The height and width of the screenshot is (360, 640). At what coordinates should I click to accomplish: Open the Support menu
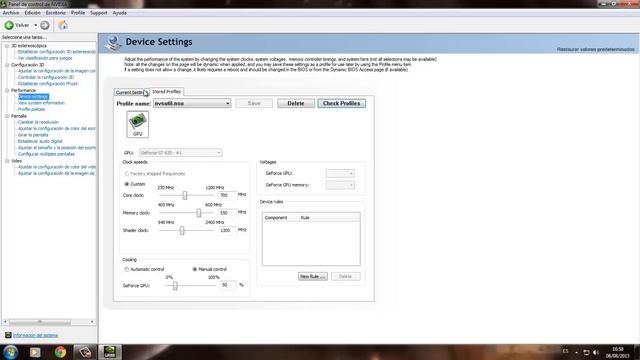[x=98, y=13]
